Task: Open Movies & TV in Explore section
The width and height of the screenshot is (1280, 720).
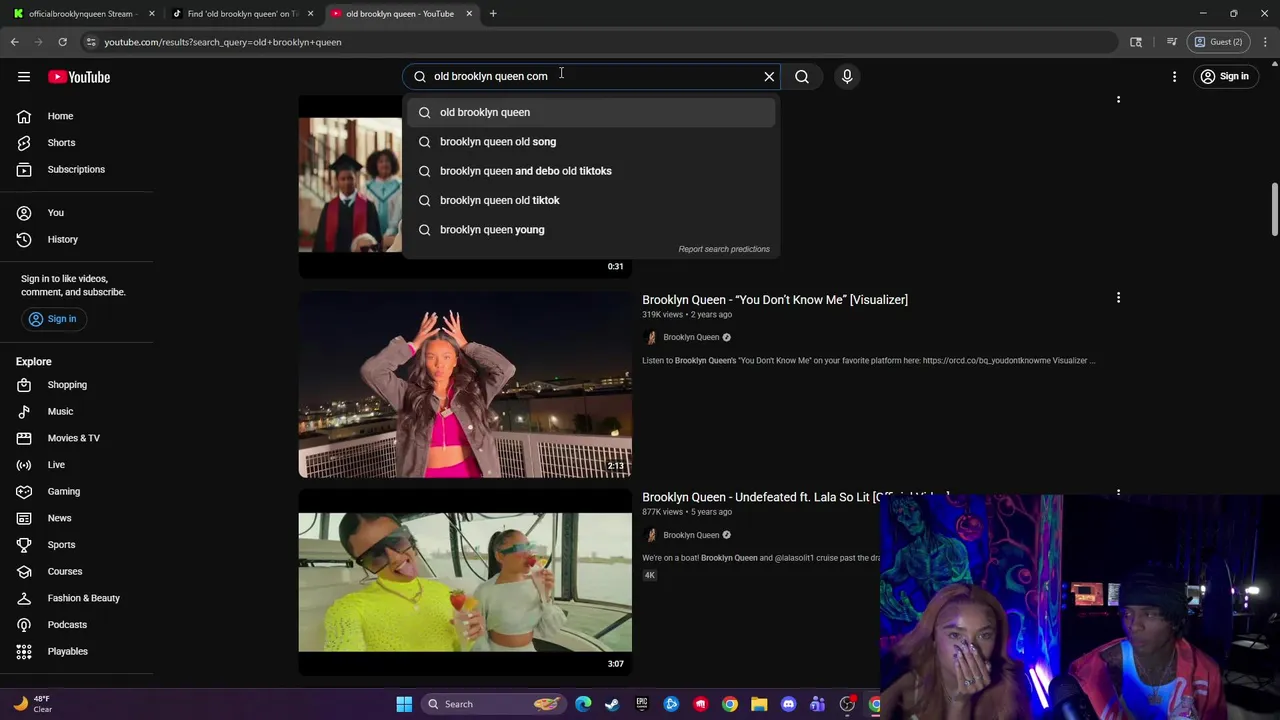Action: coord(76,438)
